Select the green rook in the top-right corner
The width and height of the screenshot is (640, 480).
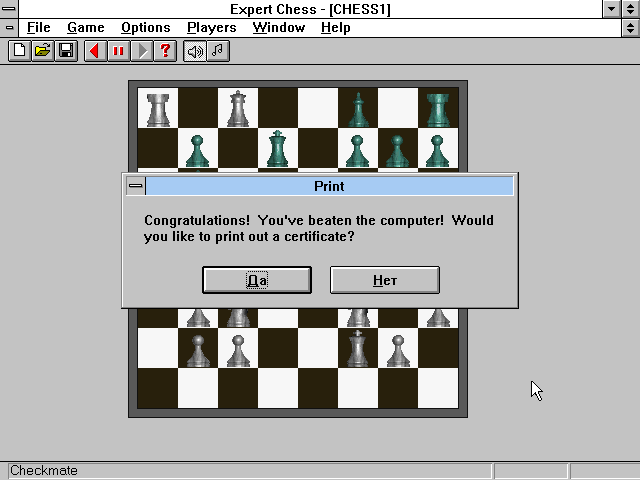click(438, 109)
